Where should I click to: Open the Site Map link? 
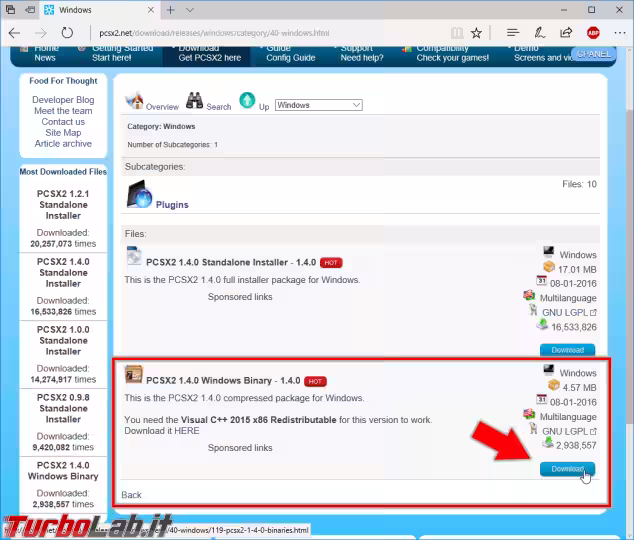(63, 133)
